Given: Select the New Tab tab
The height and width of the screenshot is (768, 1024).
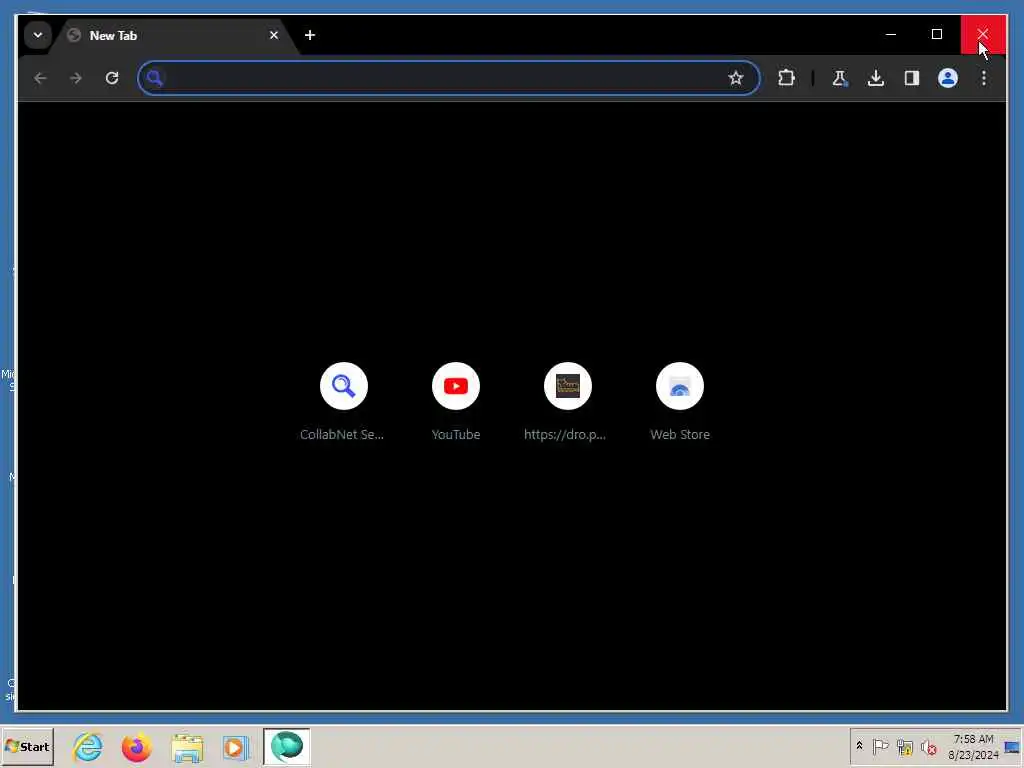Looking at the screenshot, I should [173, 35].
